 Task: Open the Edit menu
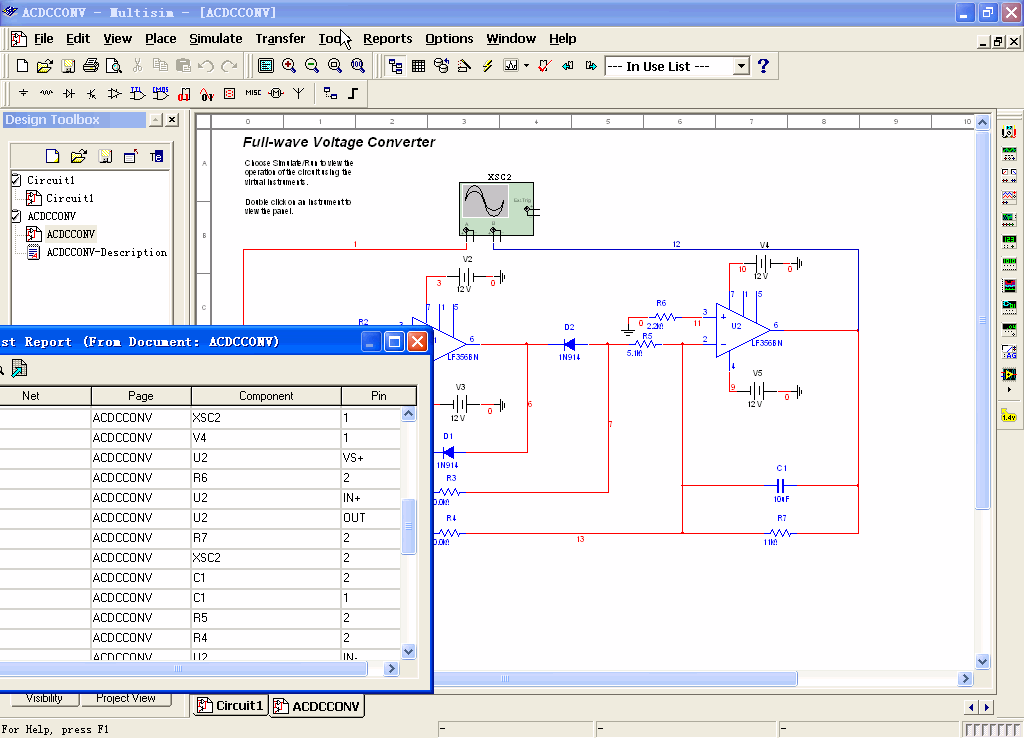click(78, 39)
